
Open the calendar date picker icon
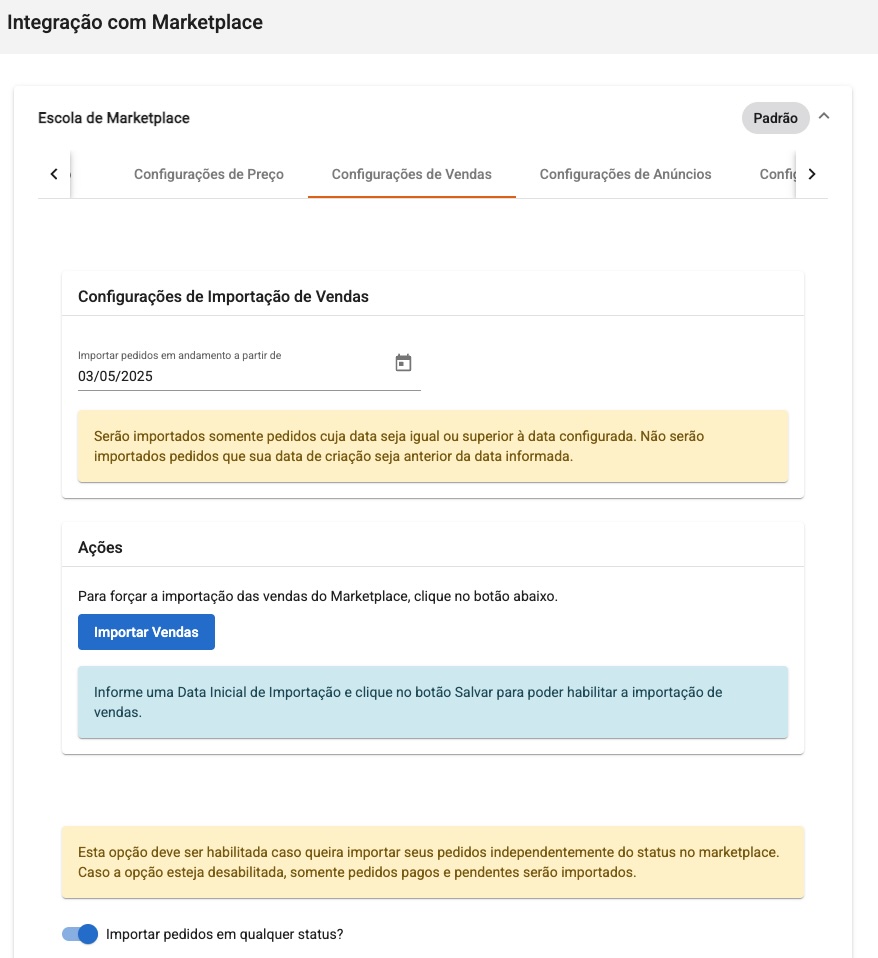(x=403, y=363)
